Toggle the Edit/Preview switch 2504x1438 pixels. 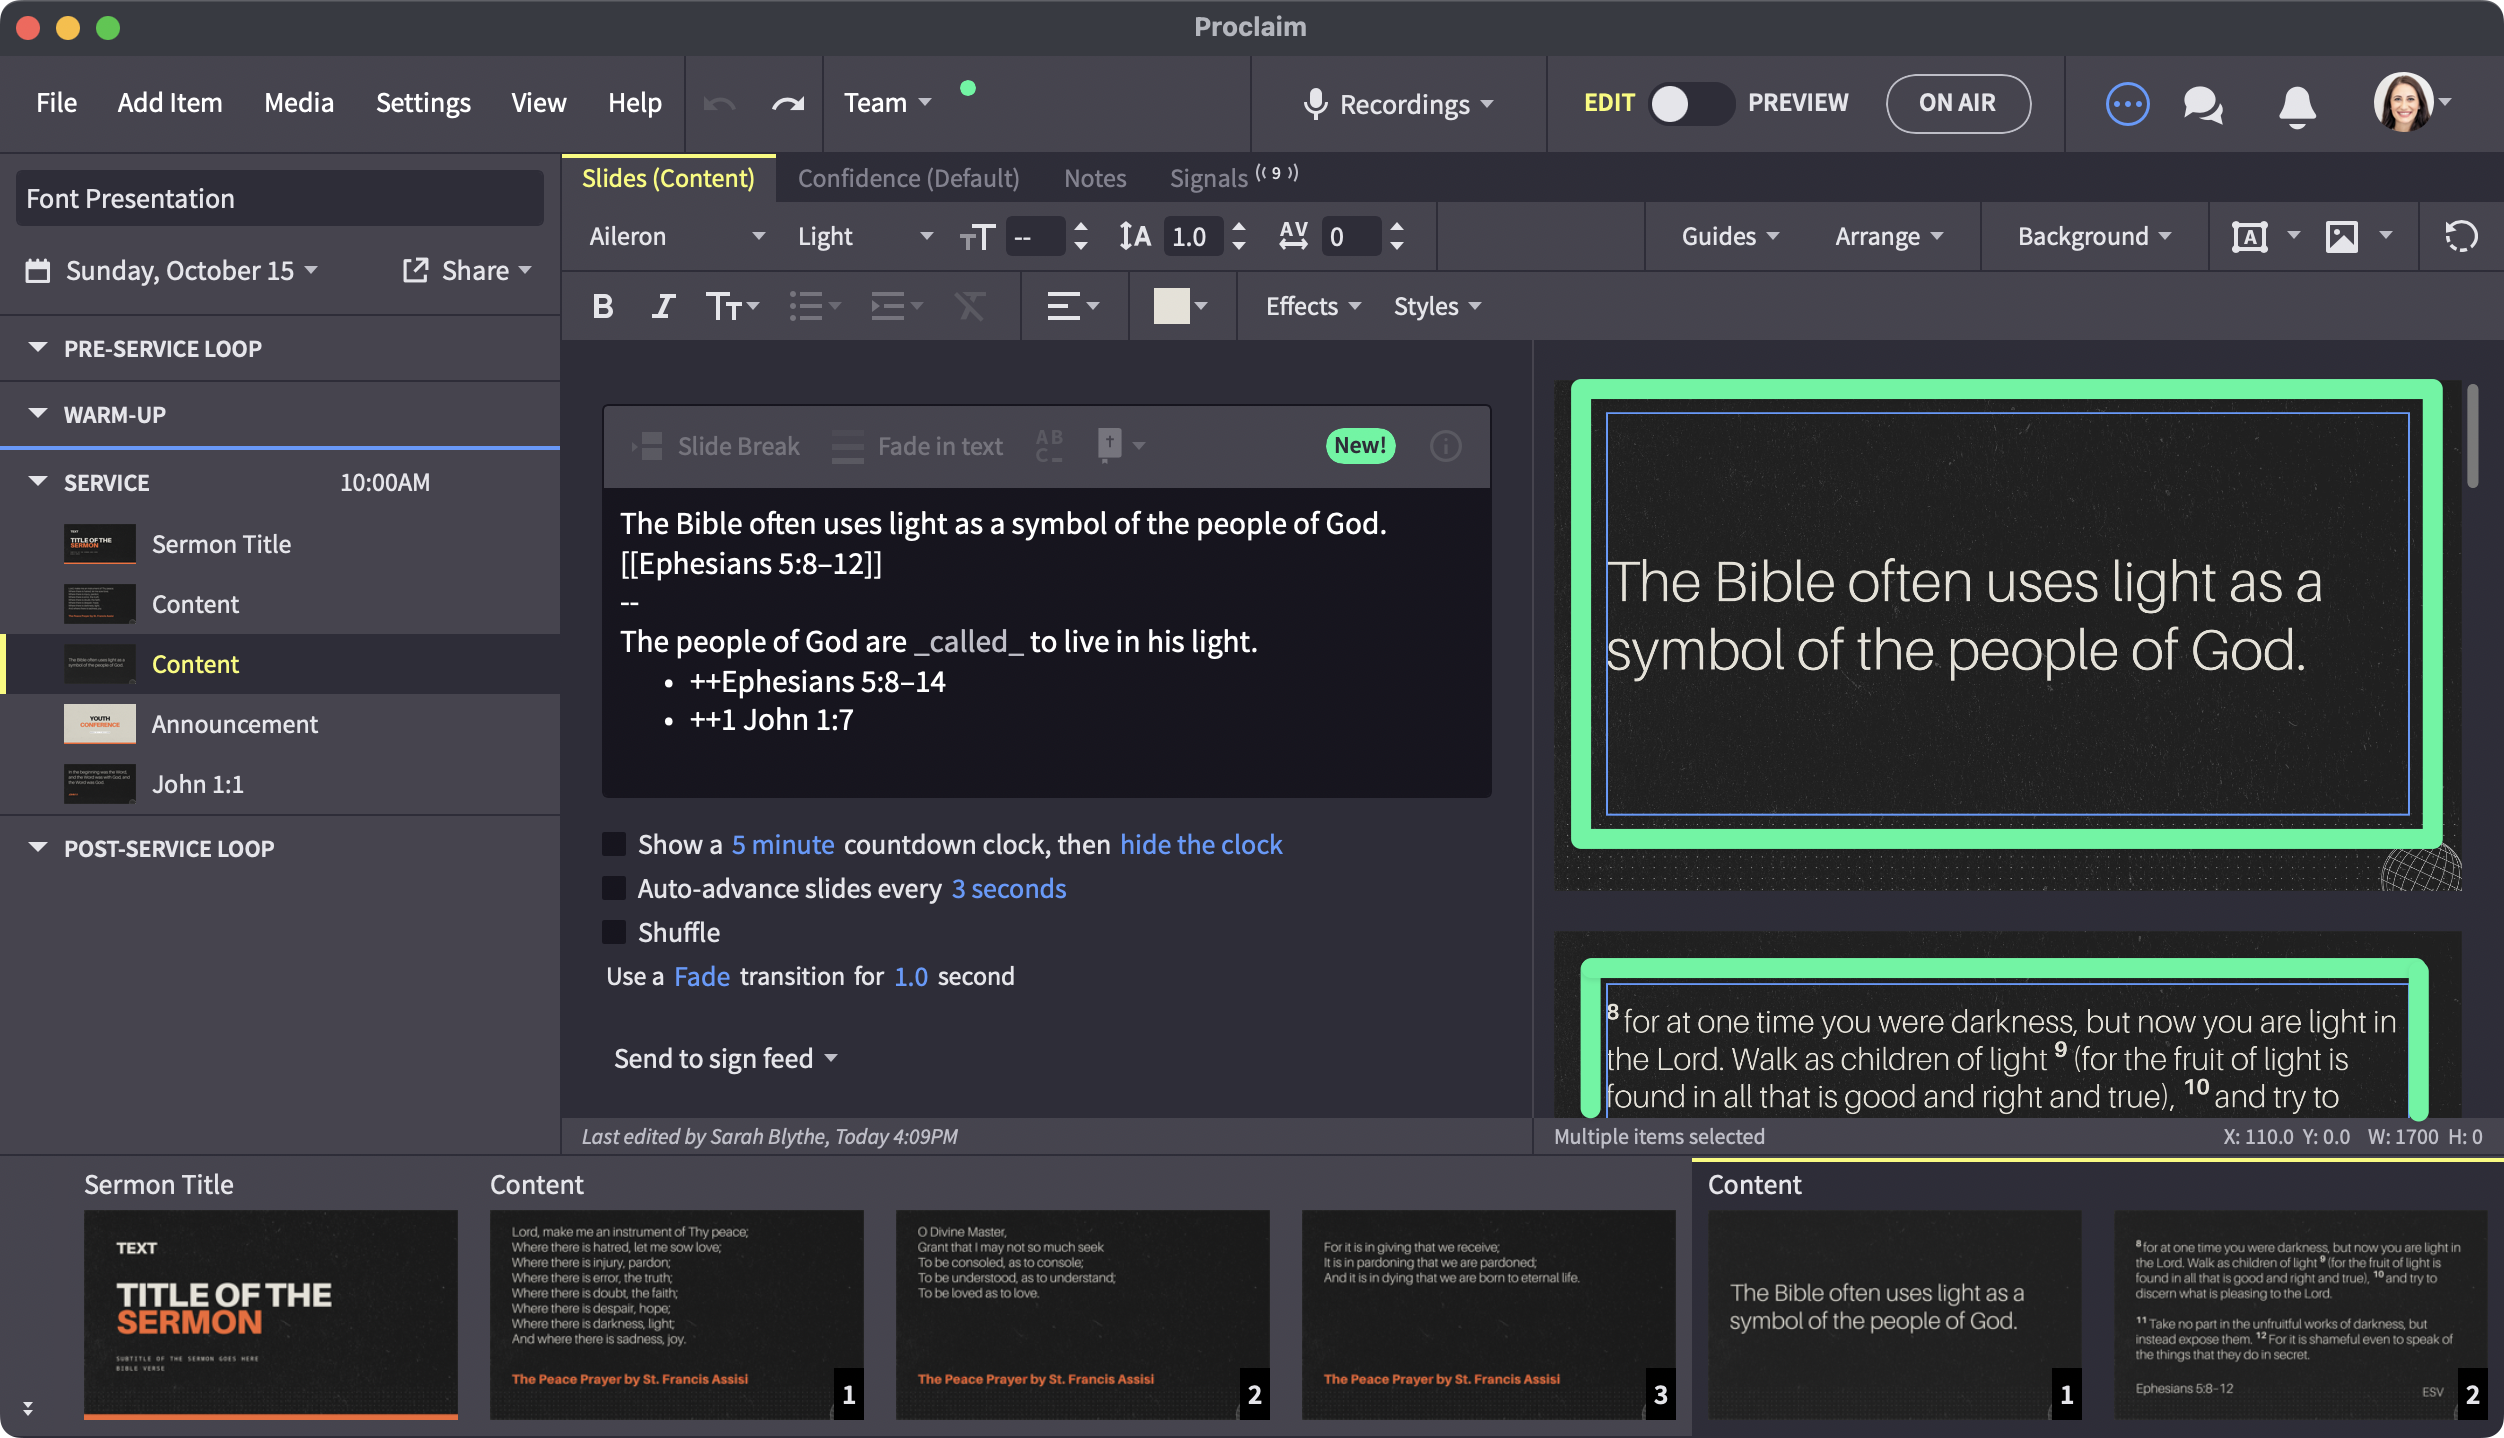tap(1690, 103)
